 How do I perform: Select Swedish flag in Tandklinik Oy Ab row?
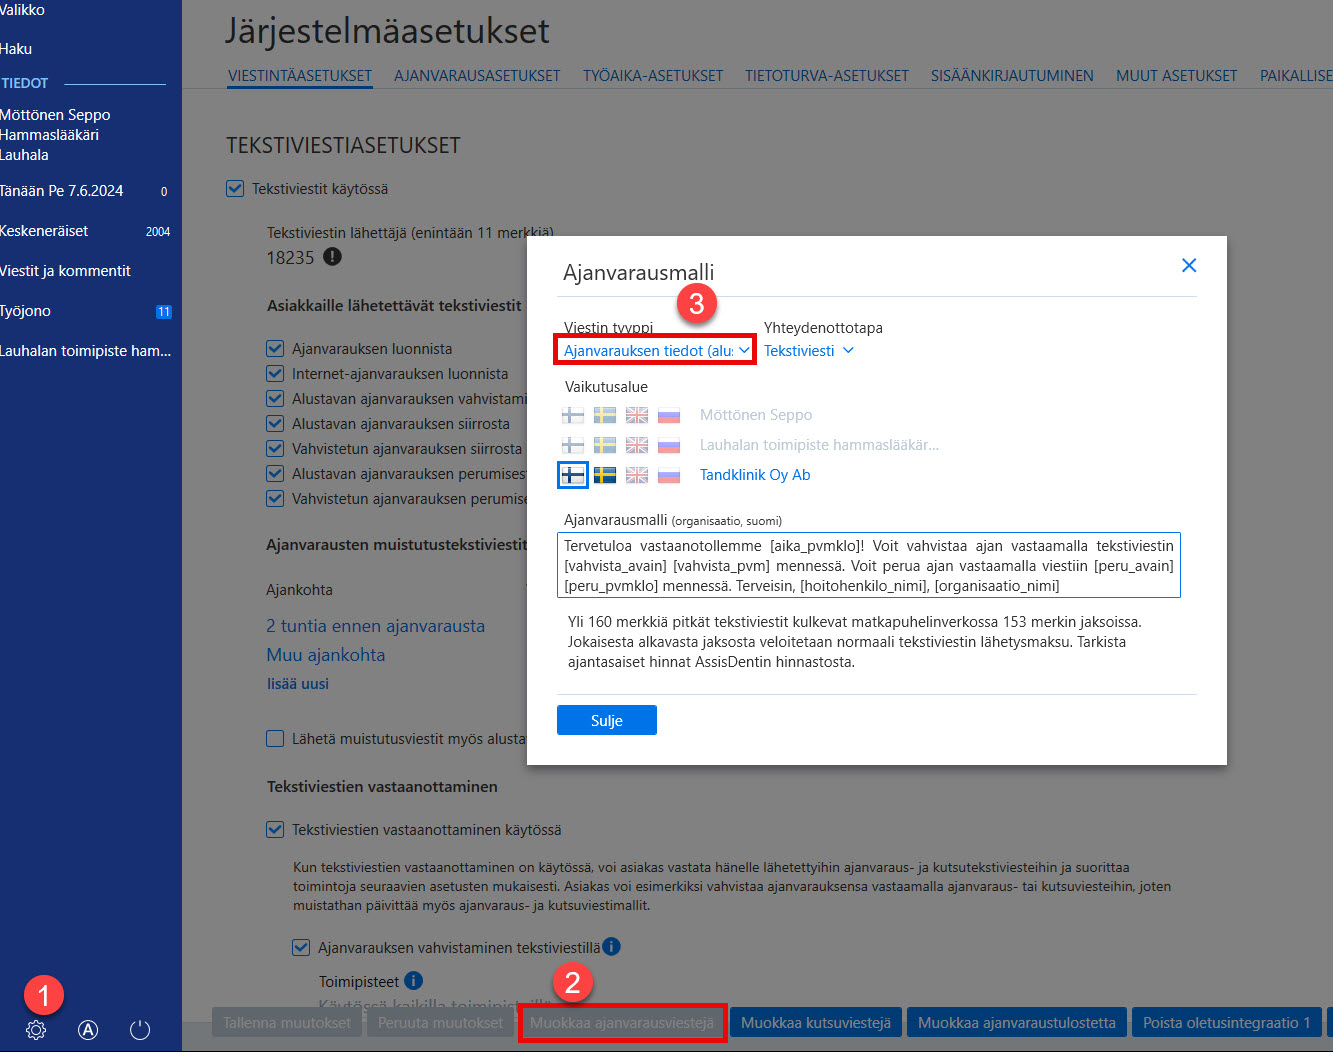[x=605, y=475]
